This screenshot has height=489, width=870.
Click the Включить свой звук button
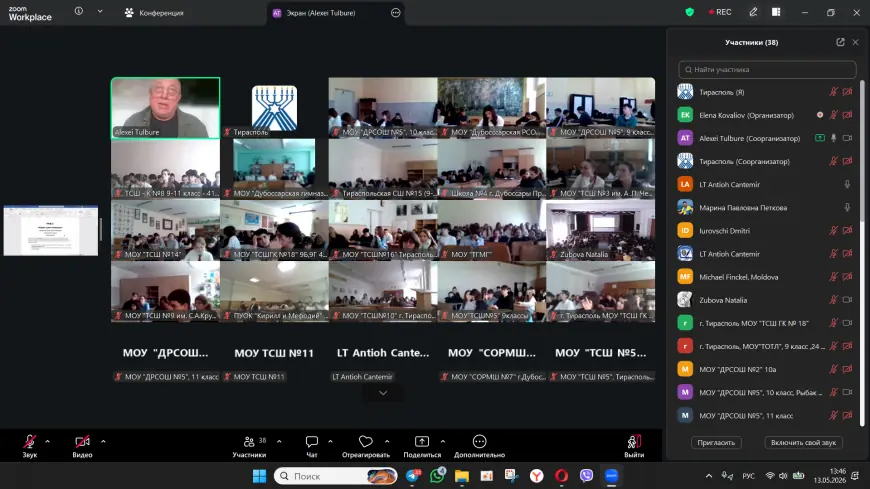803,442
